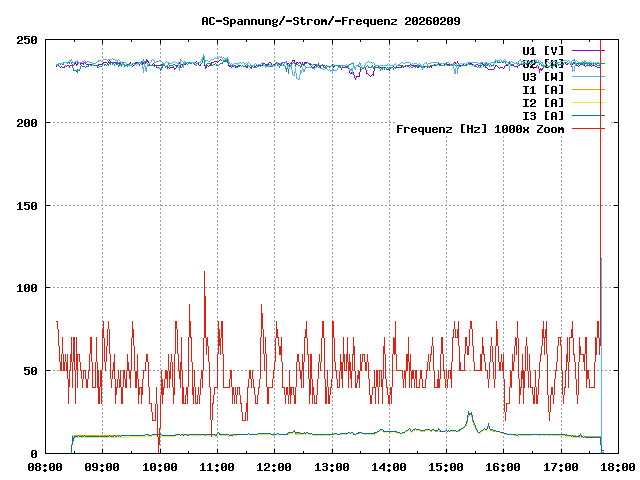Click the yellow I2 legend line sample
The image size is (640, 480).
point(588,102)
